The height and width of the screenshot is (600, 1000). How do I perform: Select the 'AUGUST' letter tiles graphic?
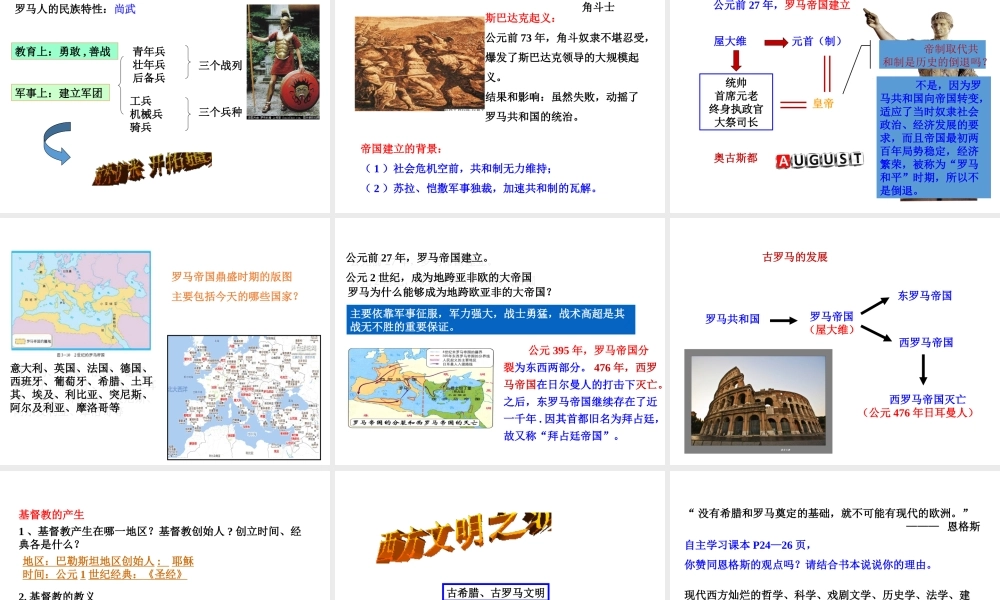pyautogui.click(x=820, y=160)
